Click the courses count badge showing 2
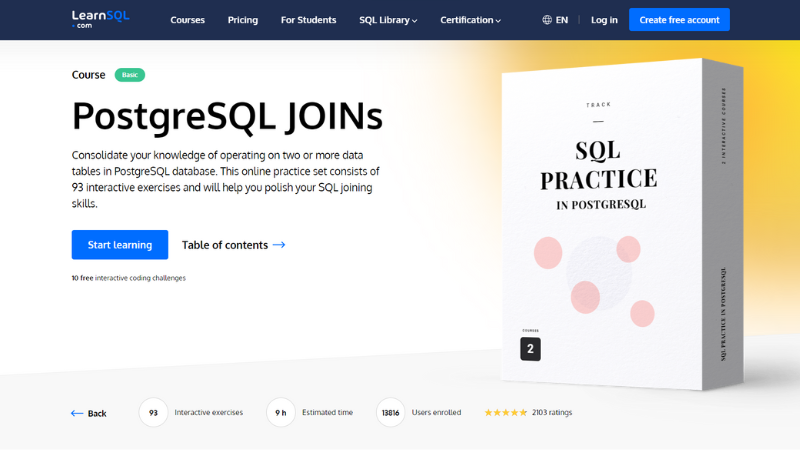This screenshot has height=450, width=800. [530, 349]
